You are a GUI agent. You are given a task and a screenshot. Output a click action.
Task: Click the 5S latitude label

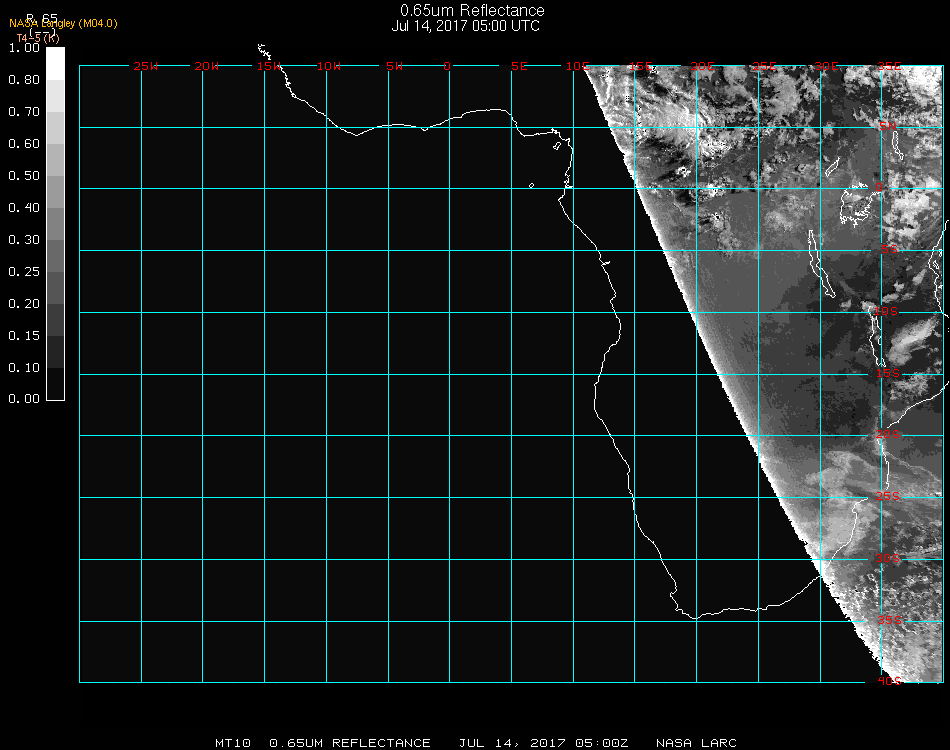(x=889, y=249)
